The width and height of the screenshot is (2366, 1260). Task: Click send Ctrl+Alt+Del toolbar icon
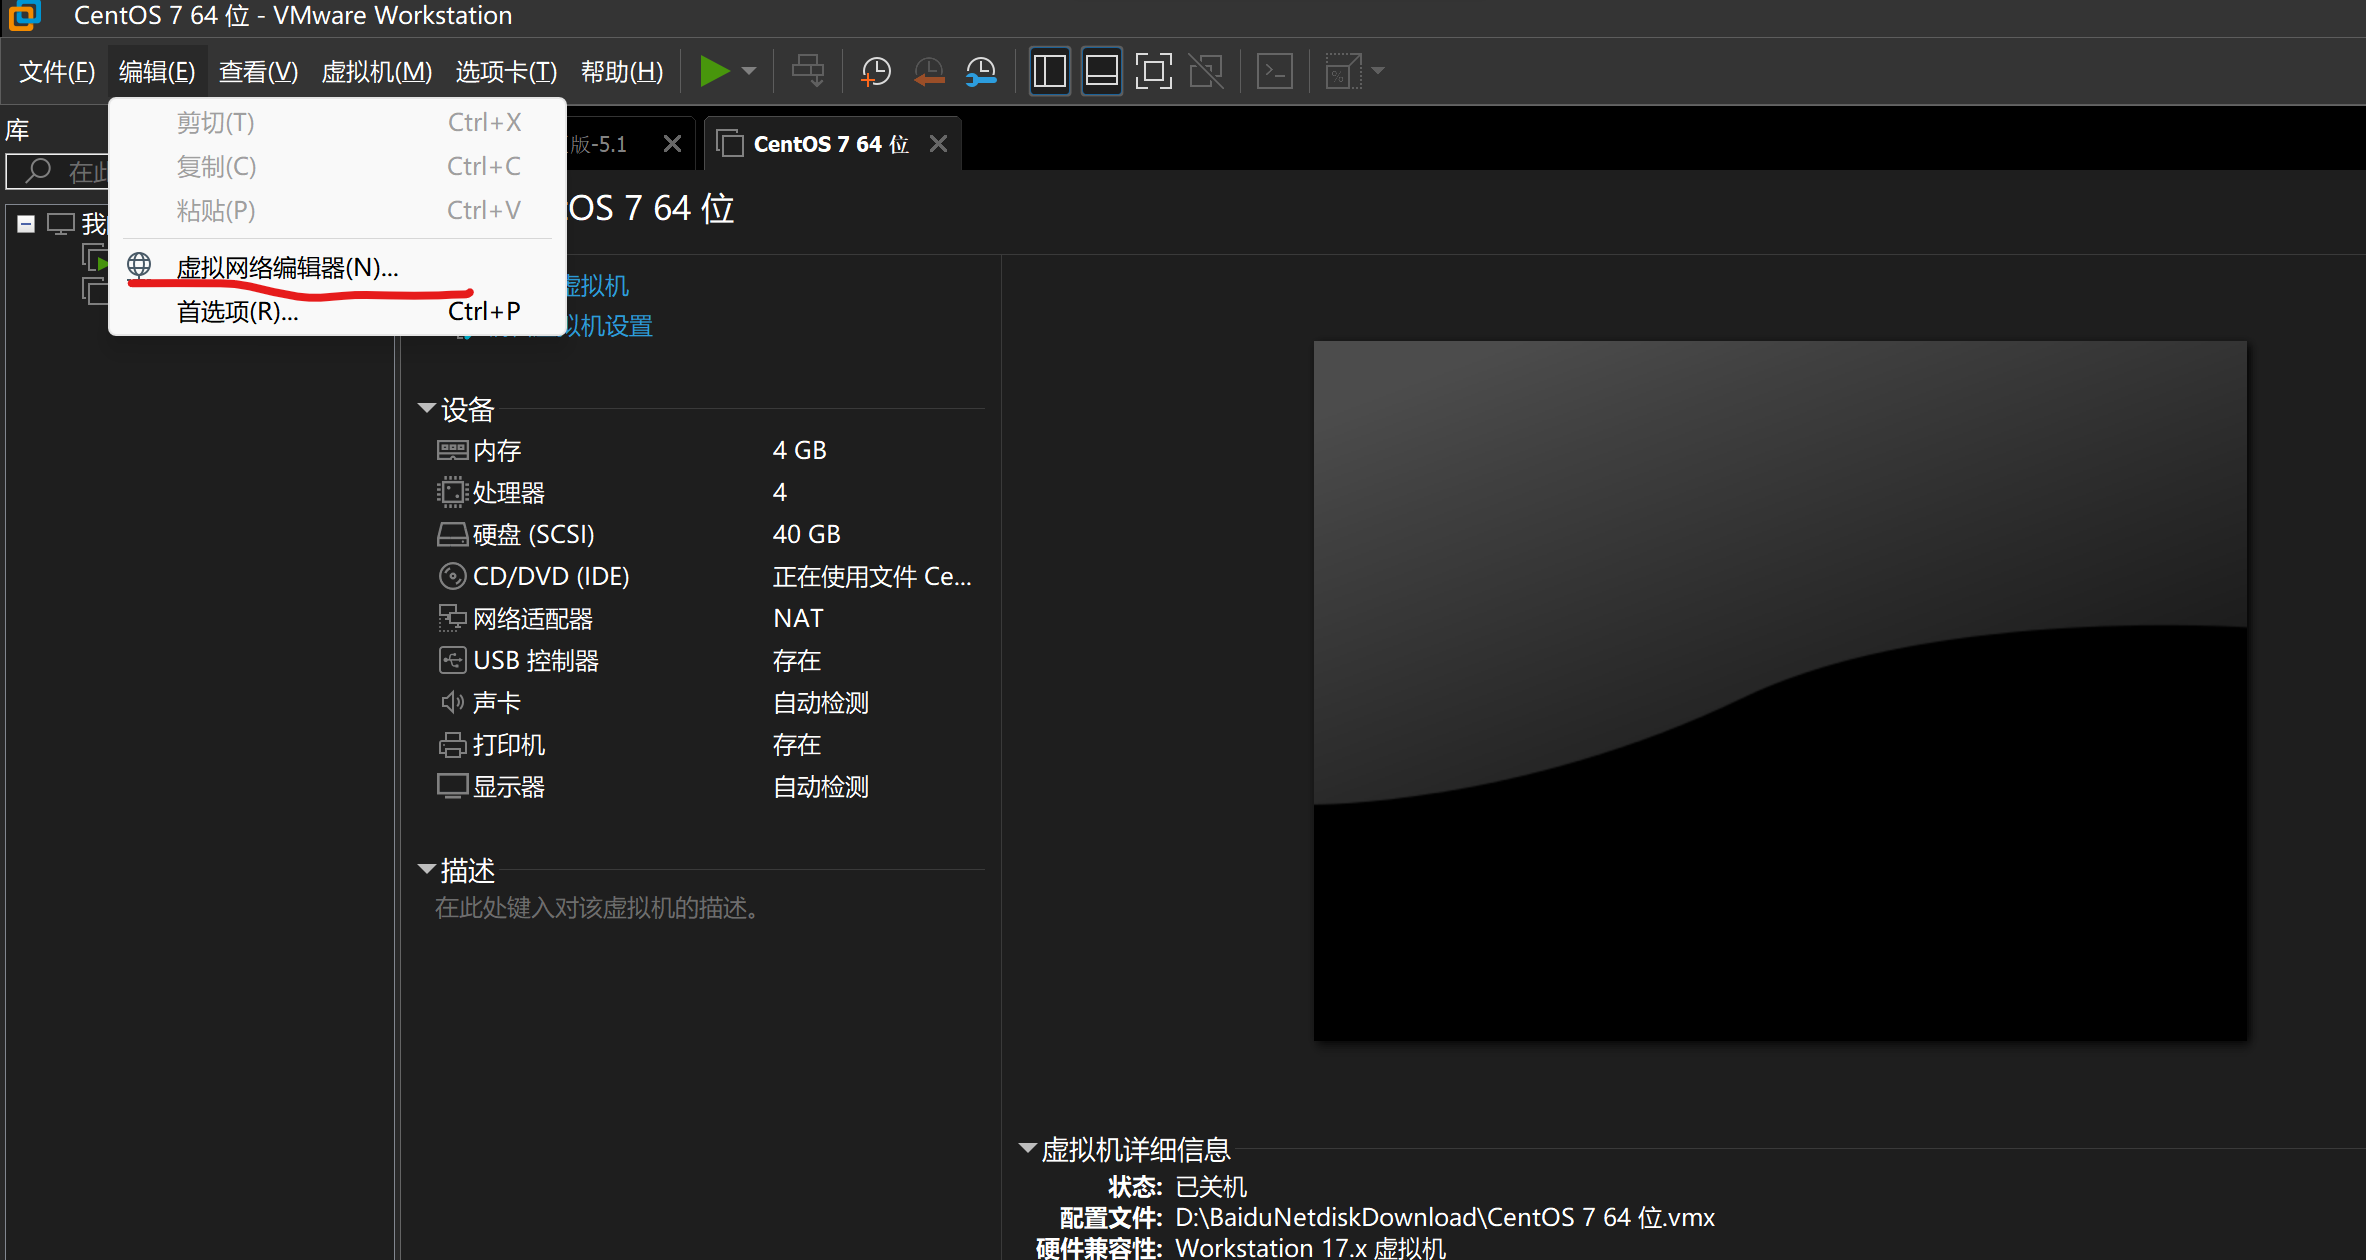tap(807, 71)
